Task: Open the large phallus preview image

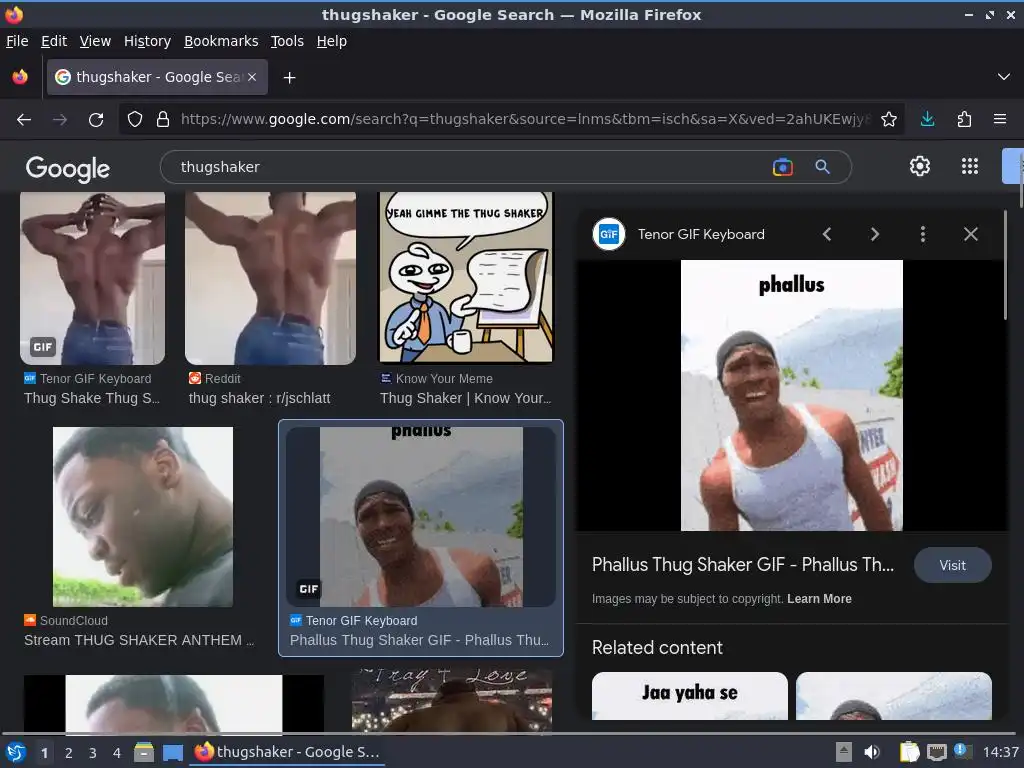Action: (x=792, y=395)
